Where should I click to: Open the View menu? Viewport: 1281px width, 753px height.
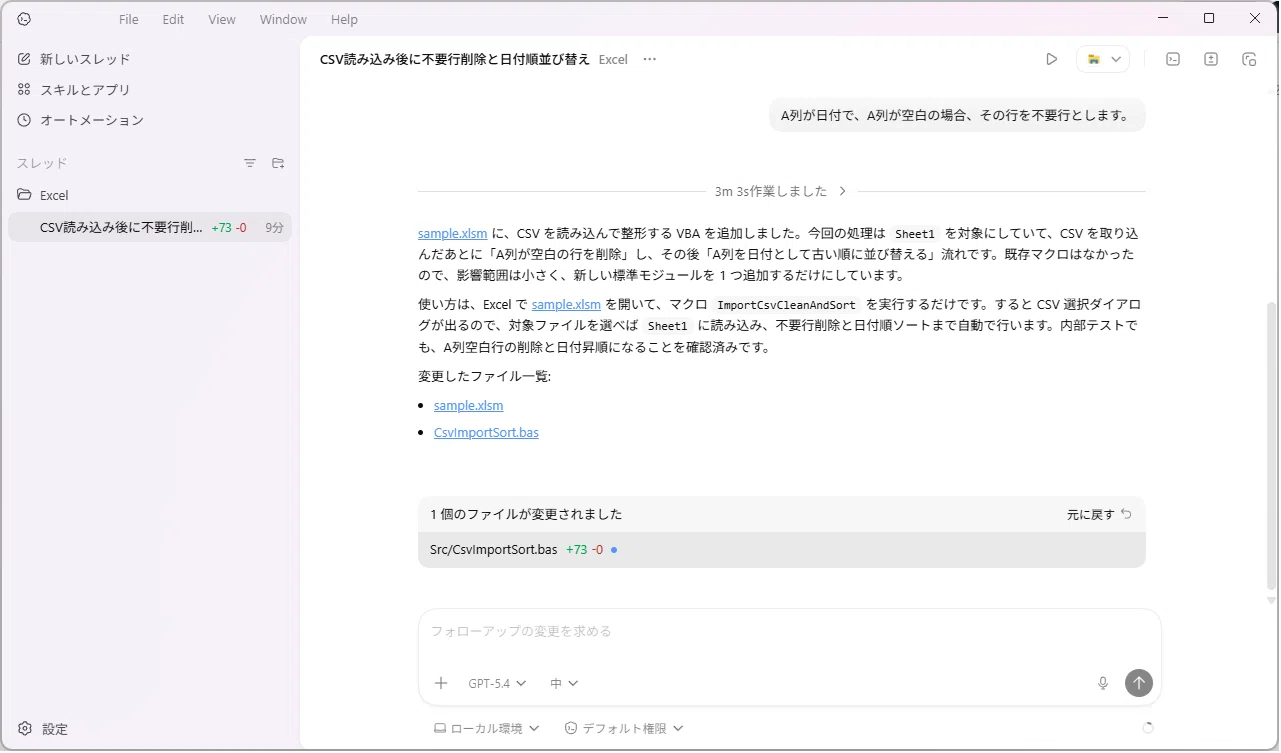pos(222,19)
